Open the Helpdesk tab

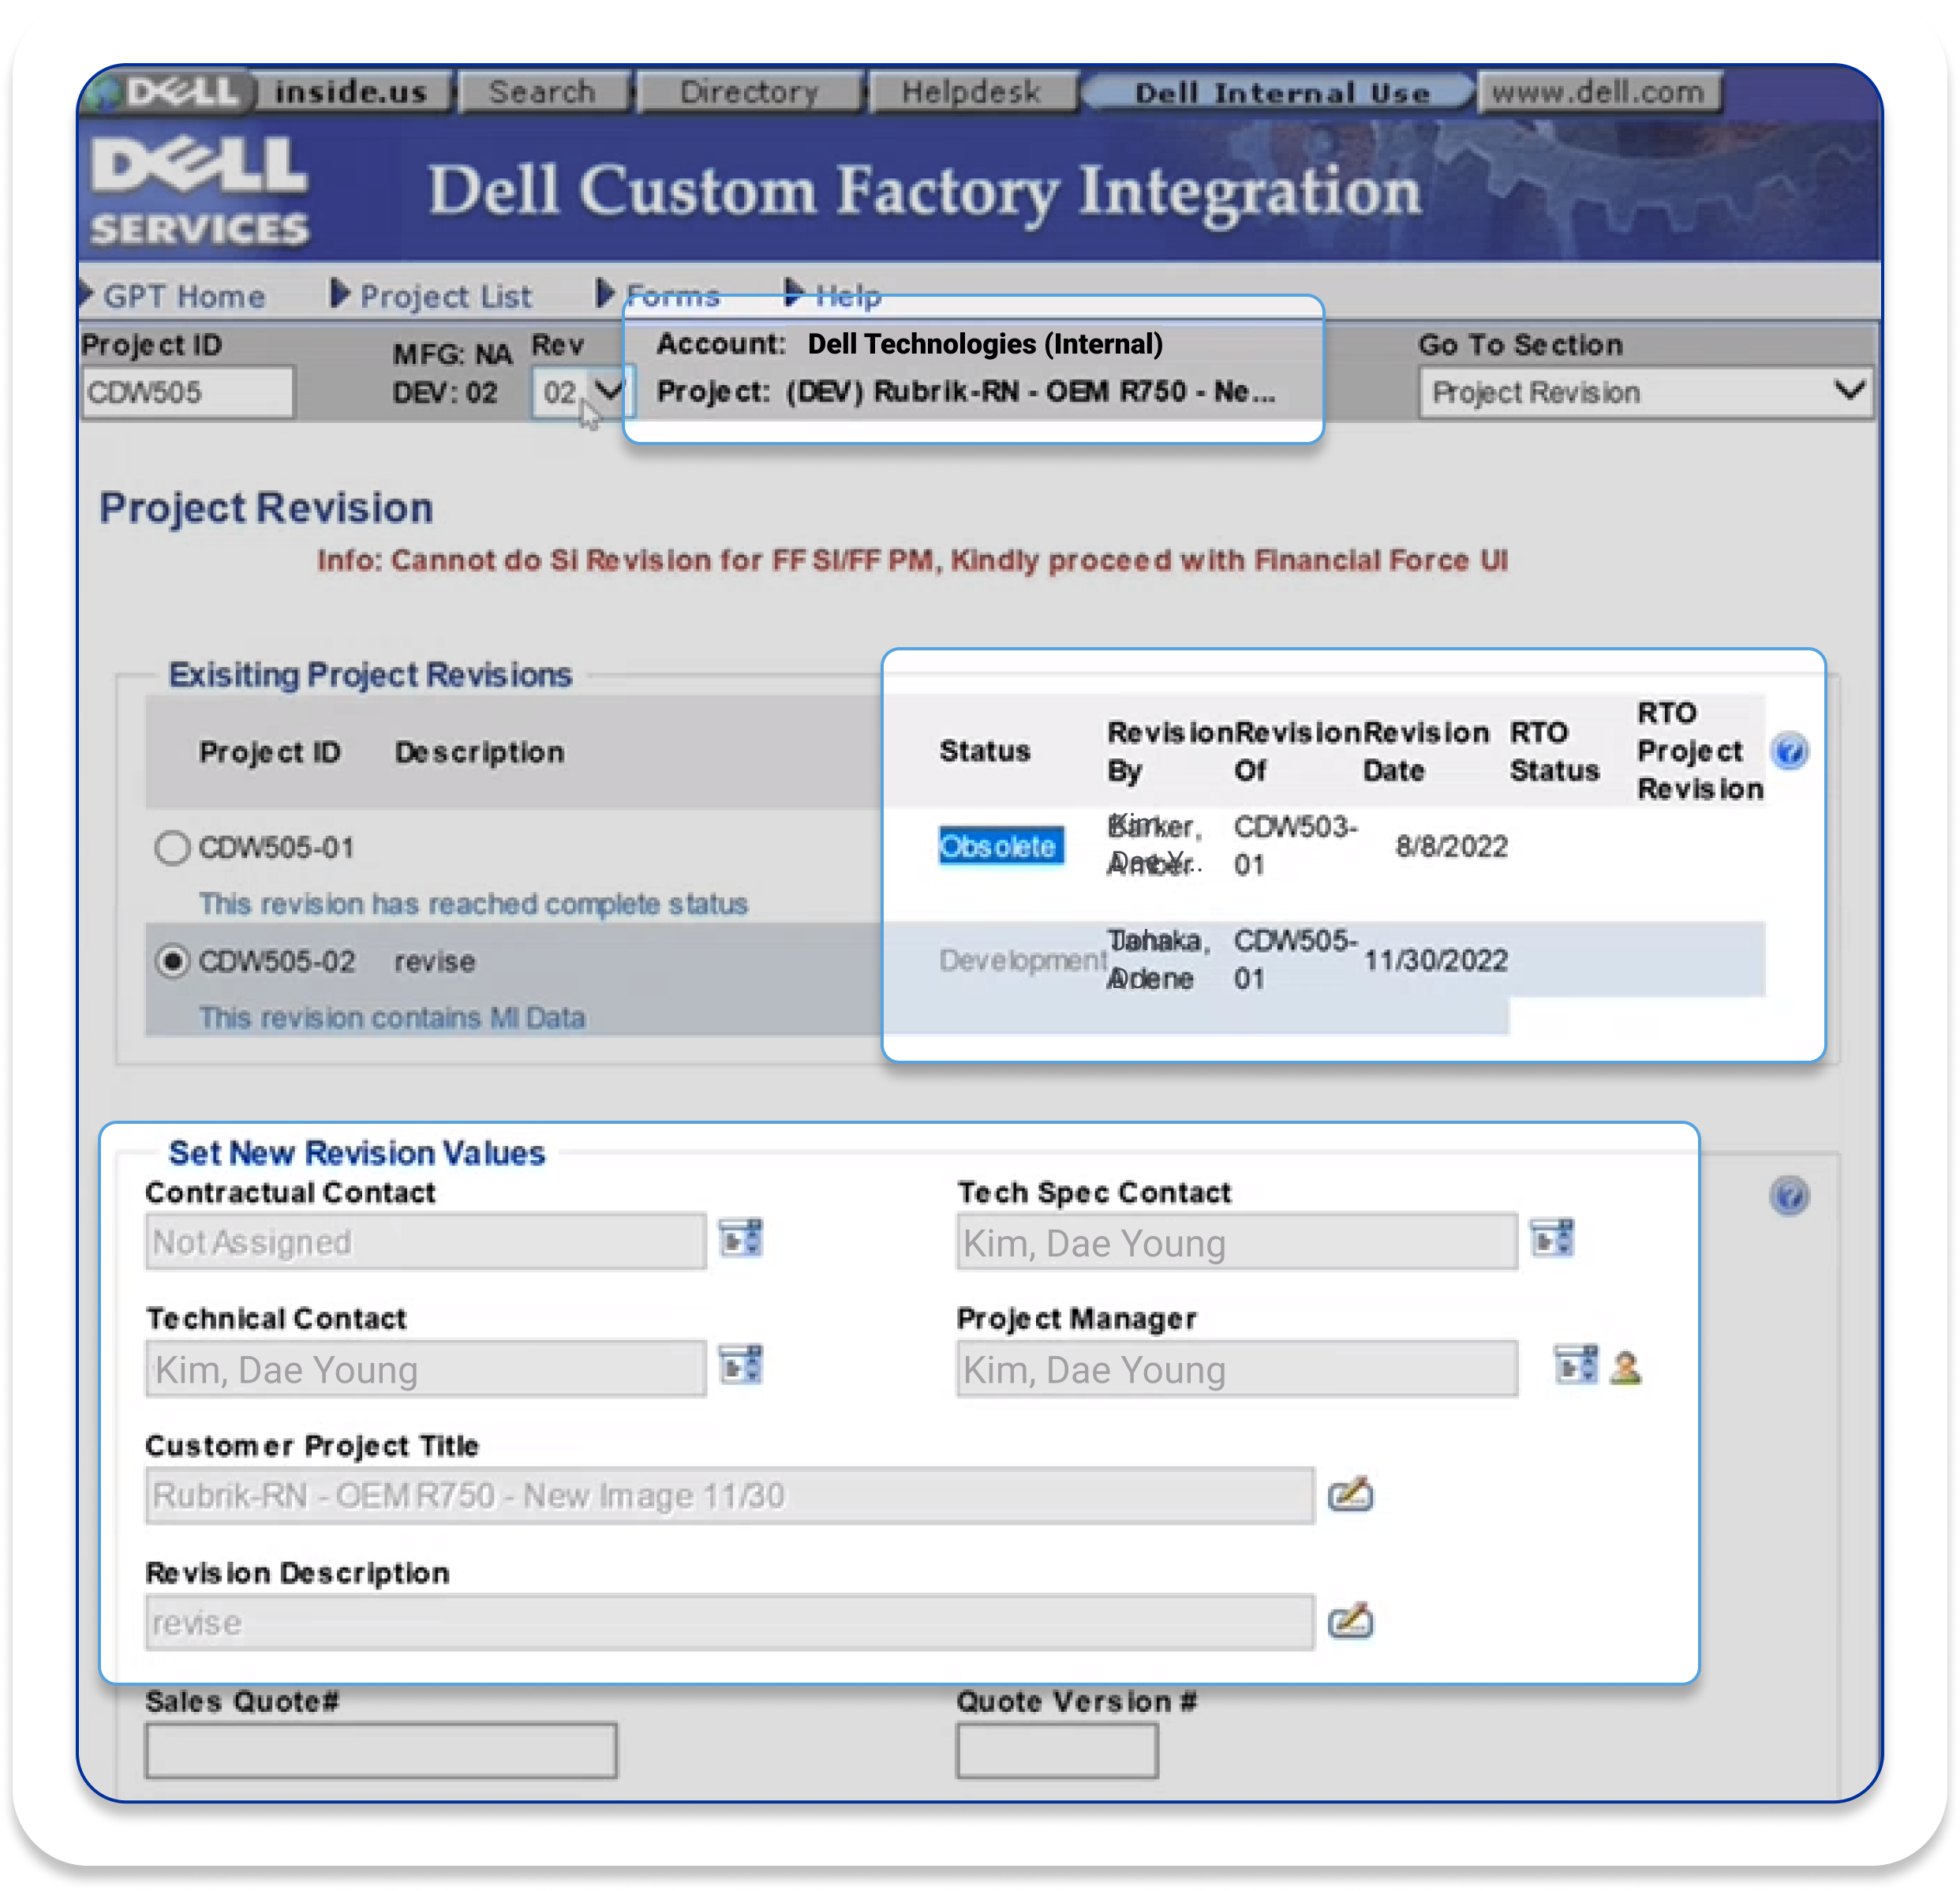click(972, 92)
